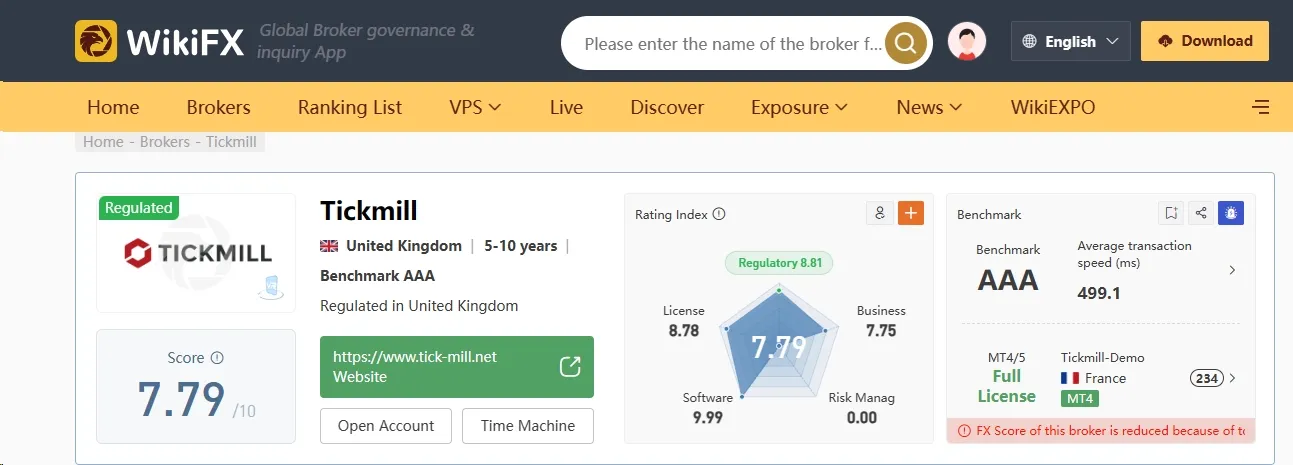Click the share icon in Benchmark panel
The image size is (1293, 465).
pos(1201,213)
